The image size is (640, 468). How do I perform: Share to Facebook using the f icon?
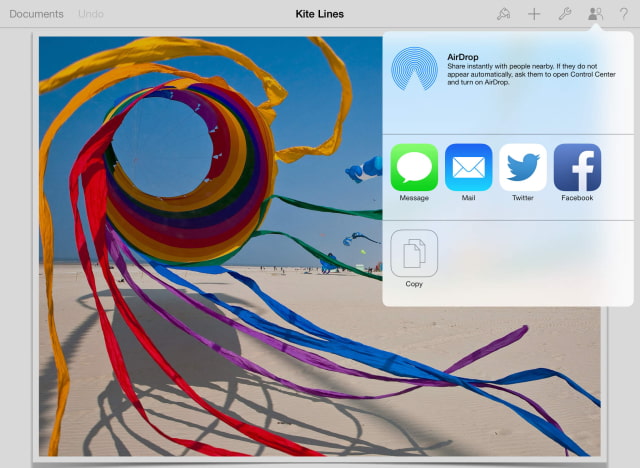pyautogui.click(x=577, y=167)
